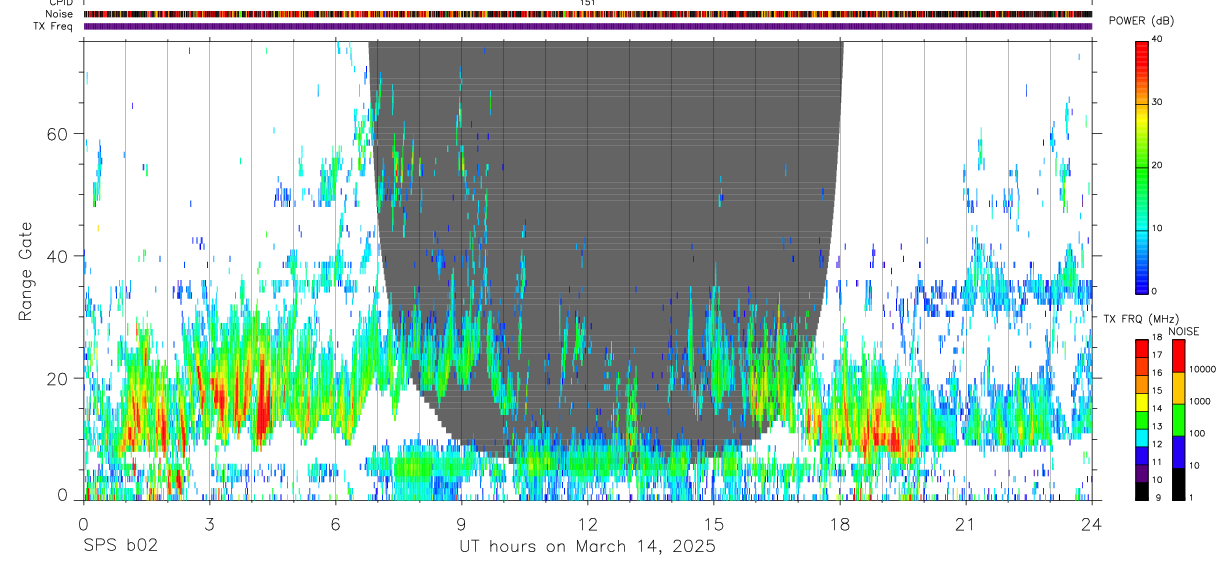Click the '60' tick on Range Gate axis

point(58,134)
